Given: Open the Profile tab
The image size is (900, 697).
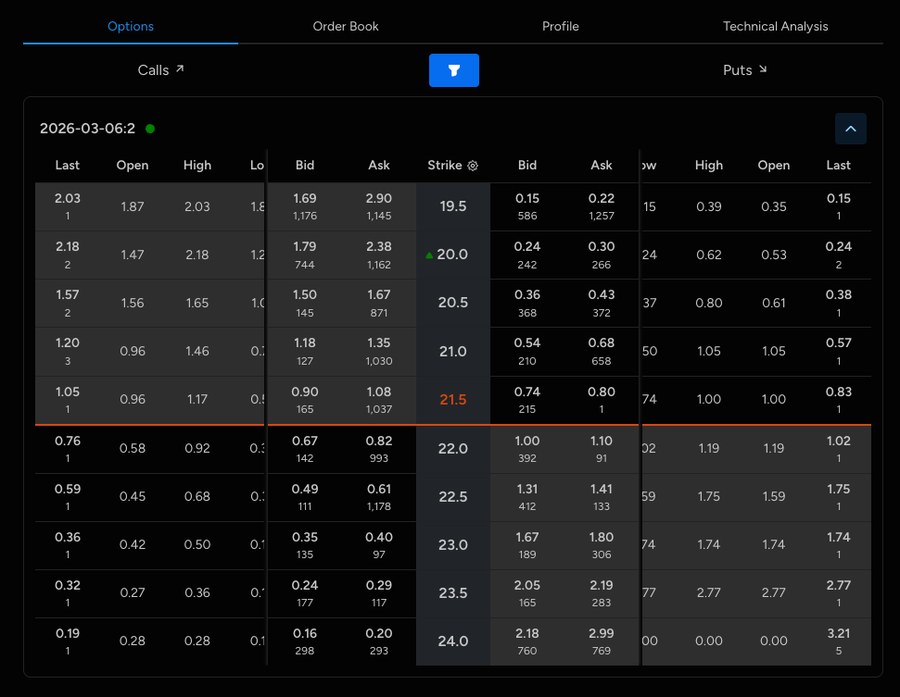Looking at the screenshot, I should point(560,26).
